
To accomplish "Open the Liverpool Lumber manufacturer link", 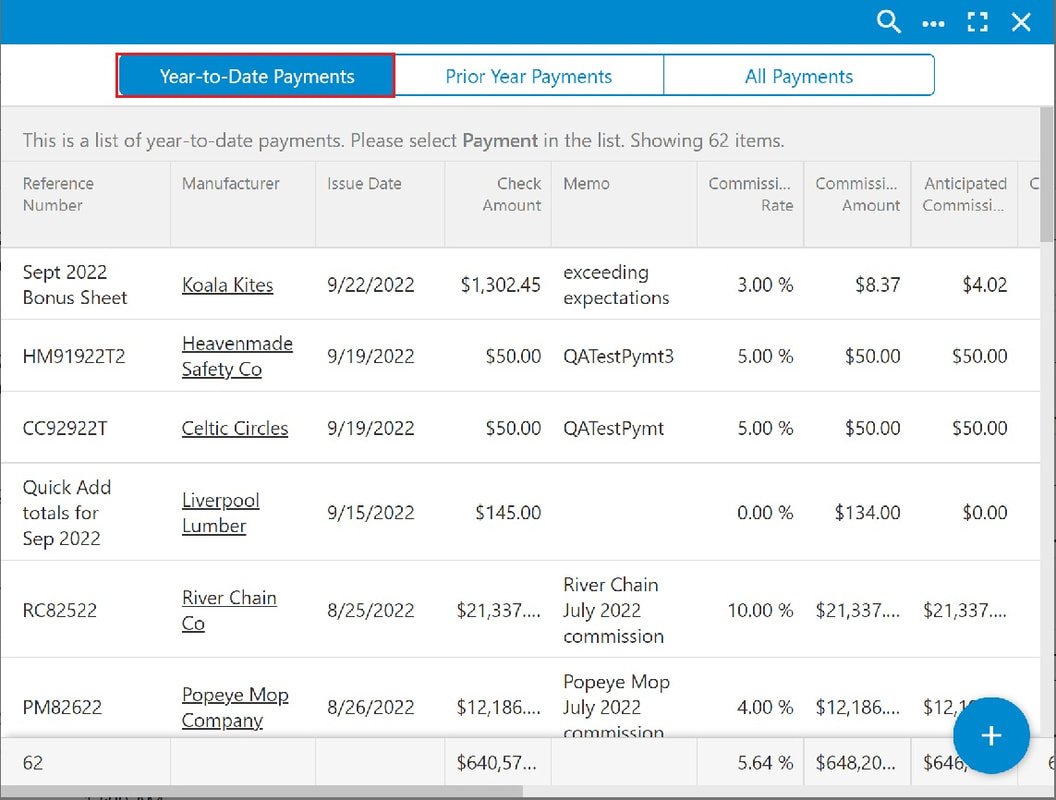I will [220, 512].
